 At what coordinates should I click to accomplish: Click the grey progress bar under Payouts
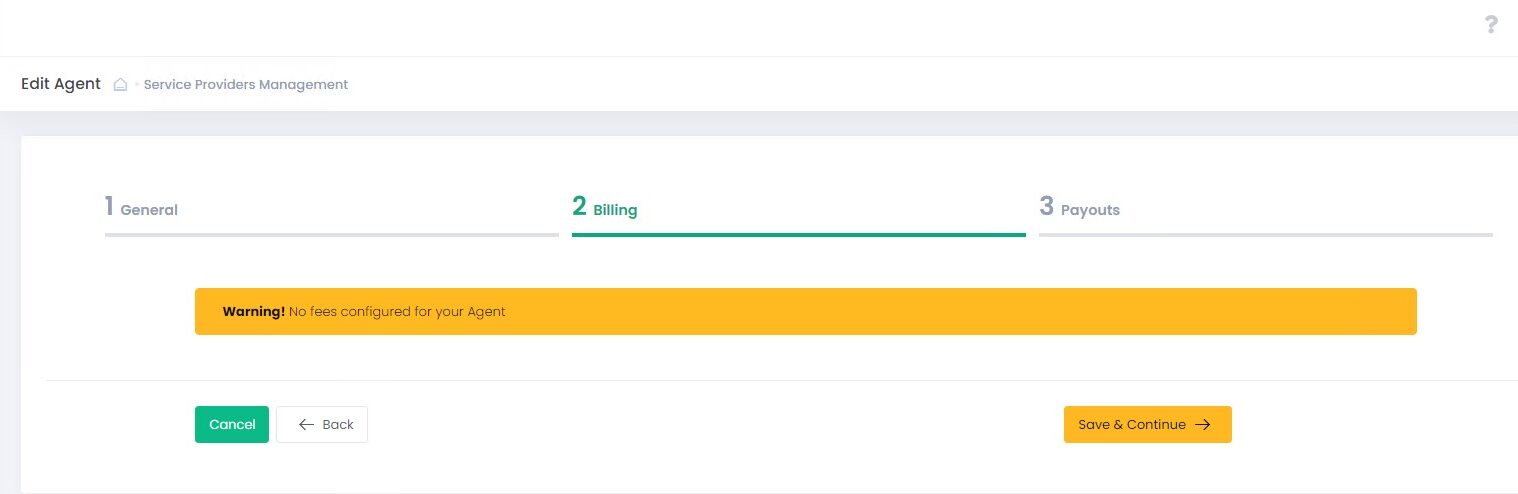pos(1265,235)
